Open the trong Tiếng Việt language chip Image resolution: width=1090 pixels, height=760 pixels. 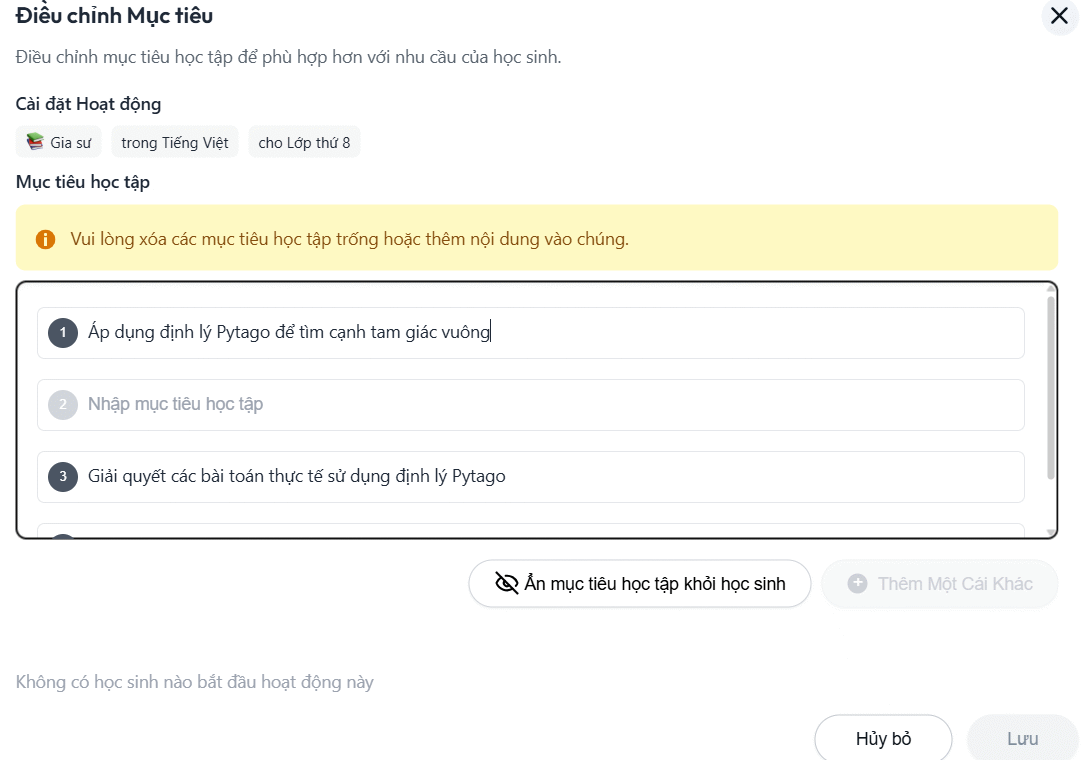tap(174, 141)
